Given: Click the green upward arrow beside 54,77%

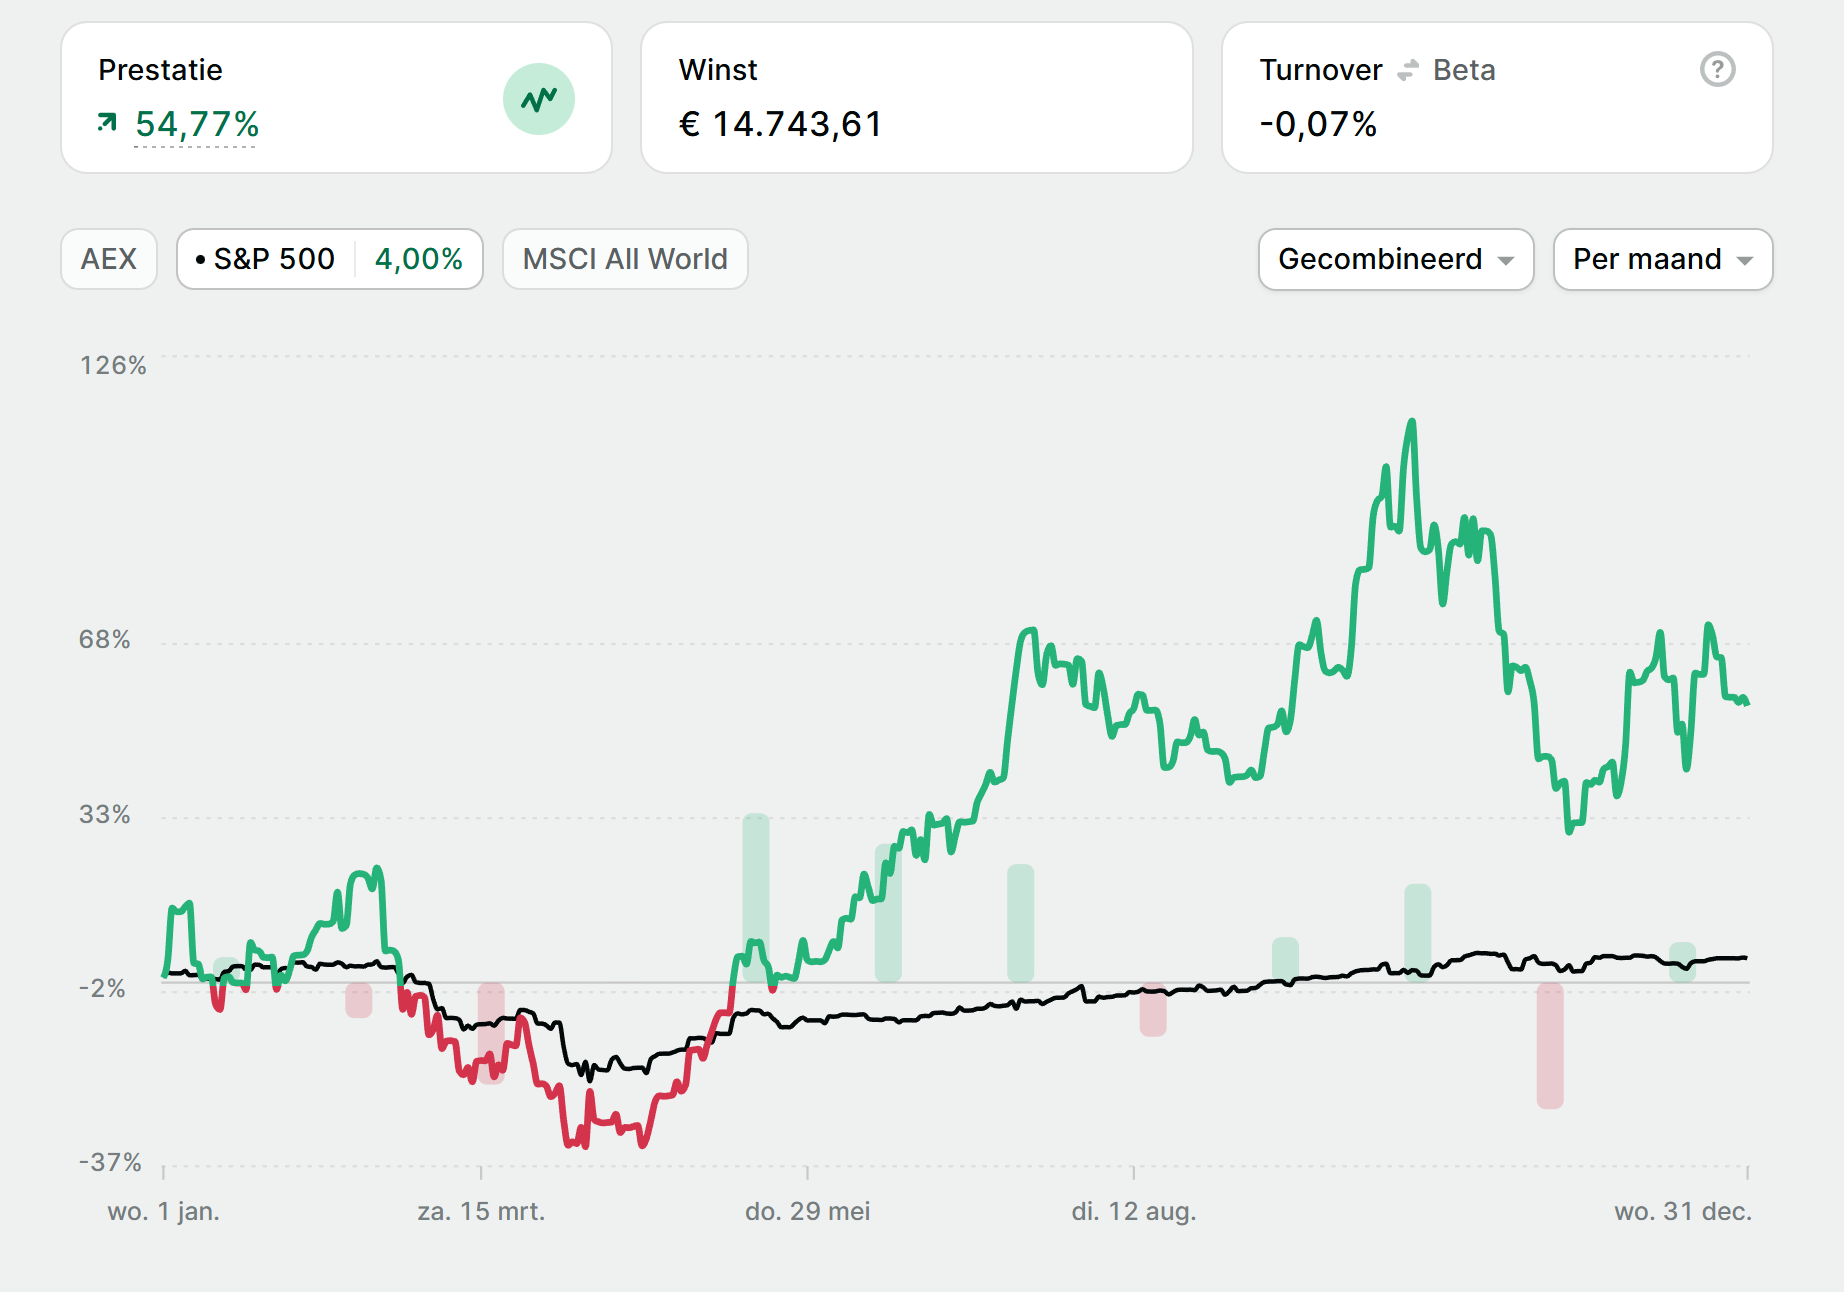Looking at the screenshot, I should [107, 123].
